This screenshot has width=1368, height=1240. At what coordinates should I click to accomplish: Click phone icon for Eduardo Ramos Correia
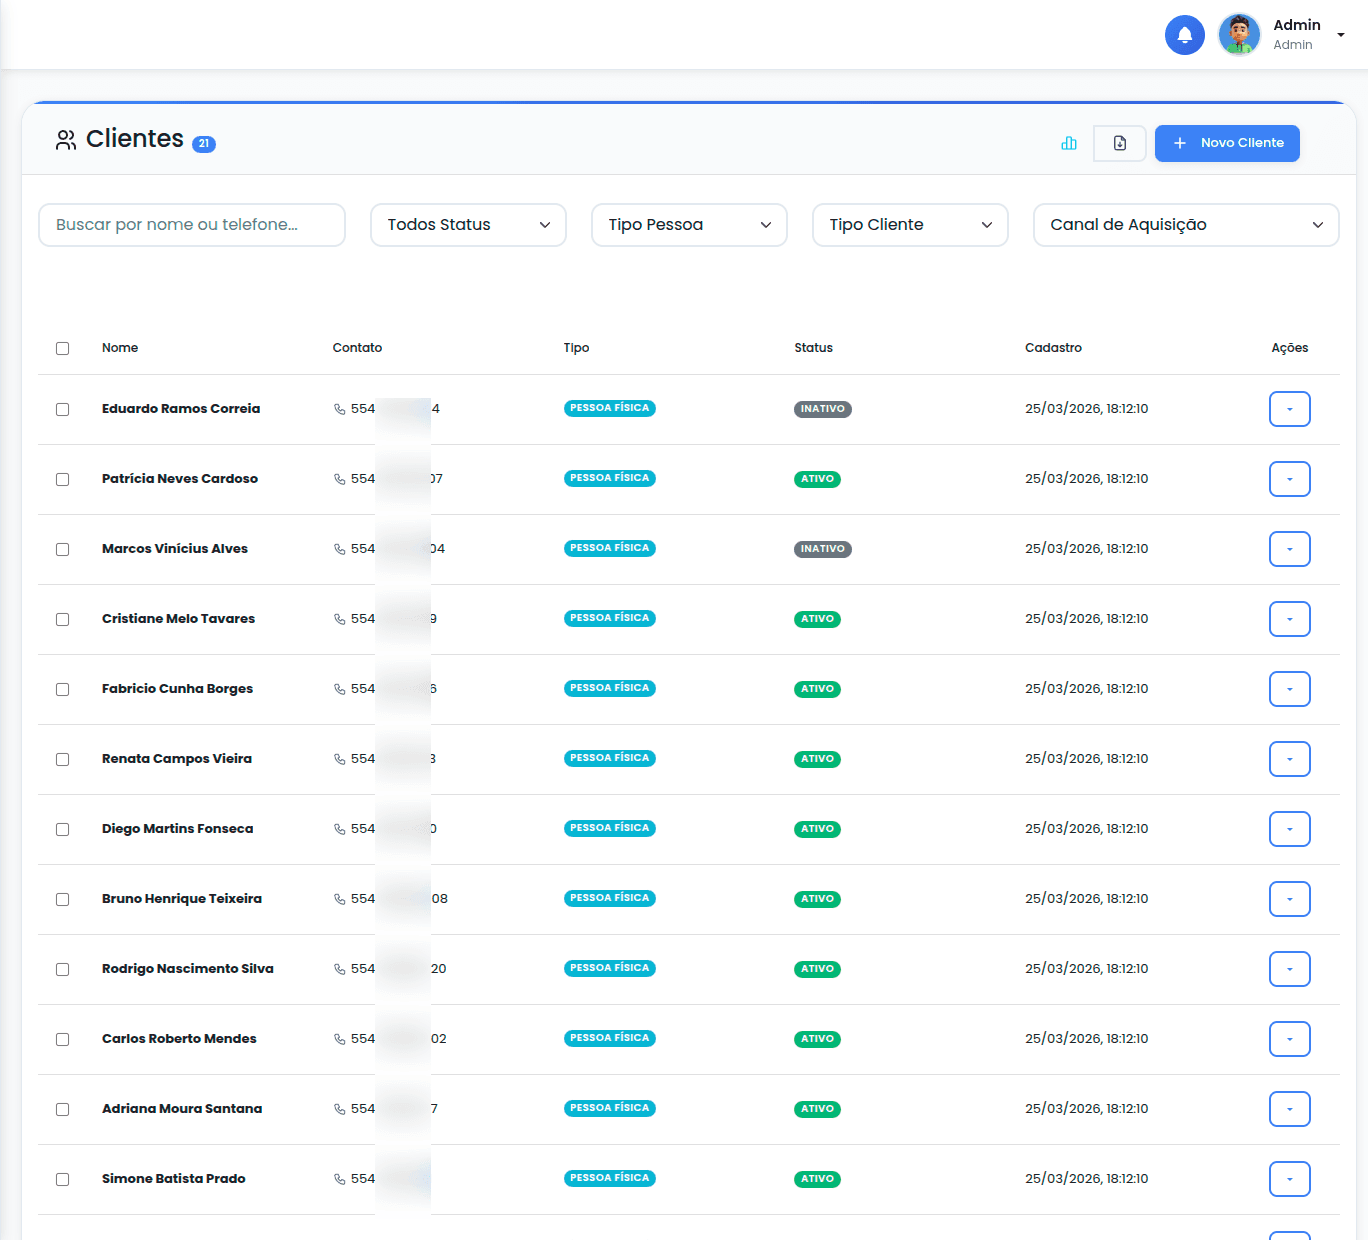click(x=340, y=409)
